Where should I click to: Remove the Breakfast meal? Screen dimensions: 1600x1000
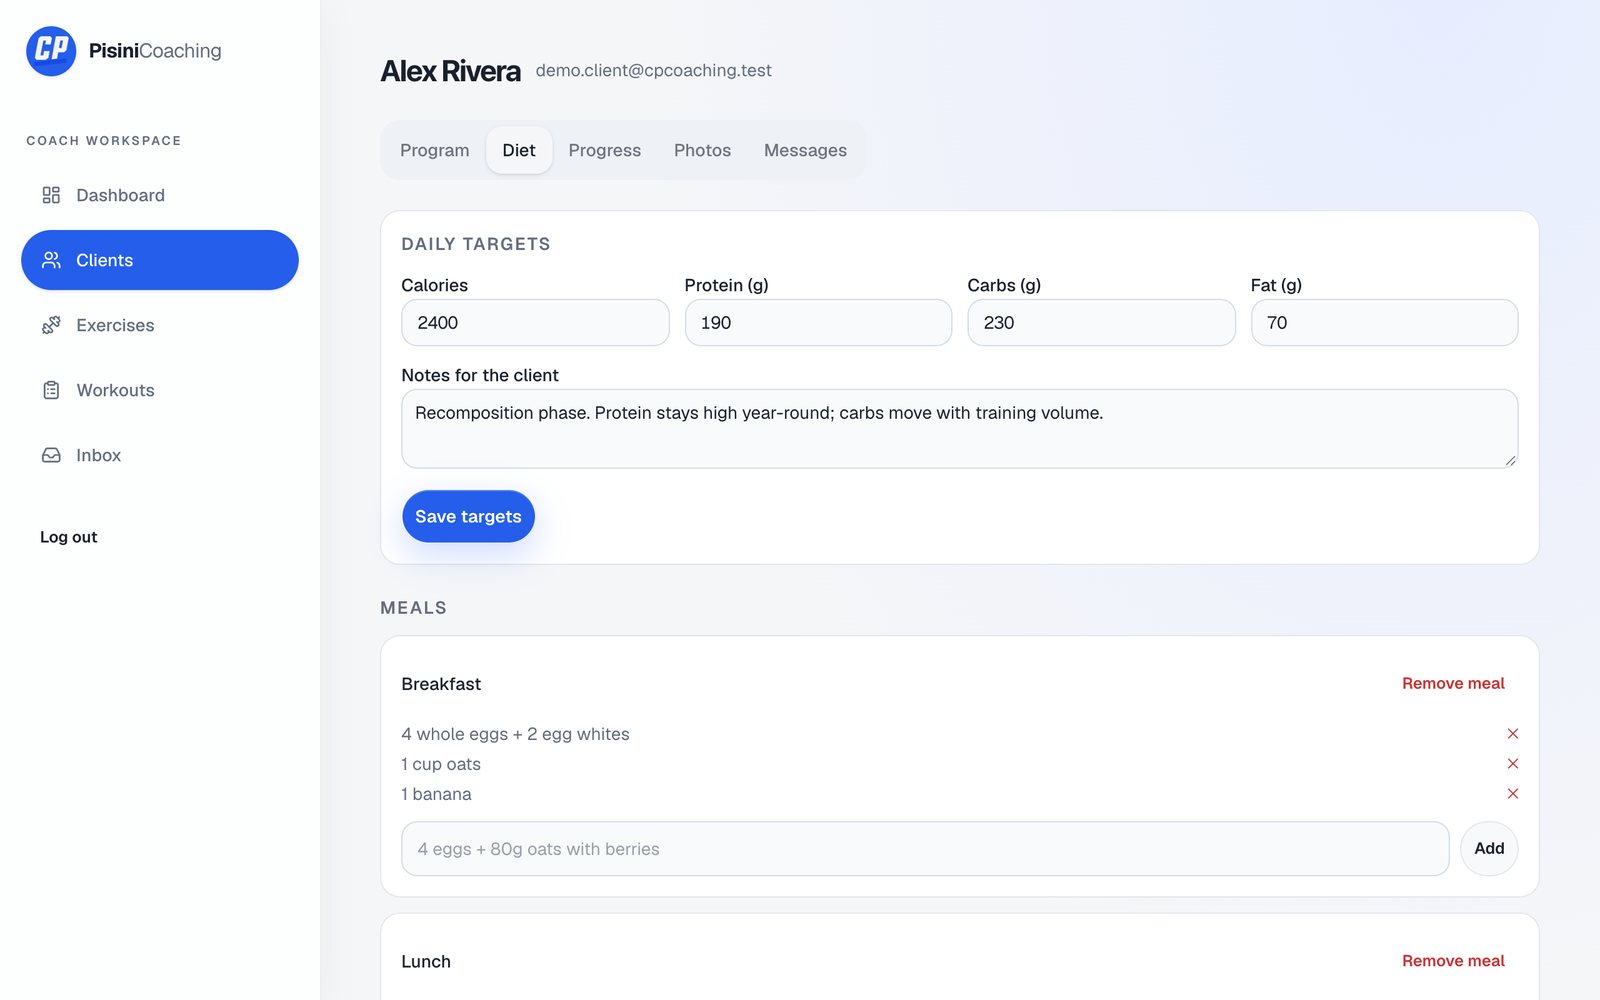point(1453,683)
